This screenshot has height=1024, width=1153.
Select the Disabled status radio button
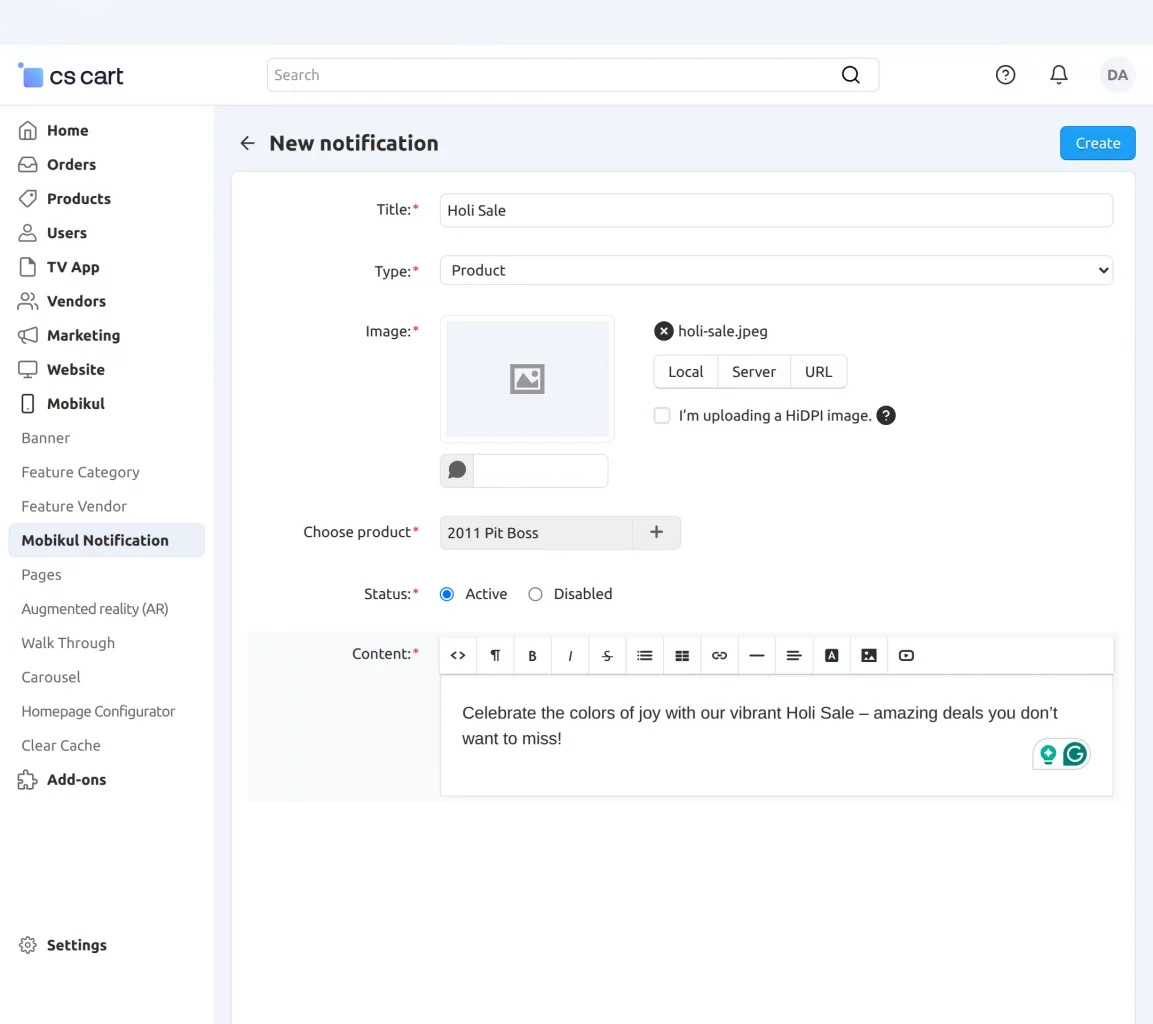coord(535,593)
